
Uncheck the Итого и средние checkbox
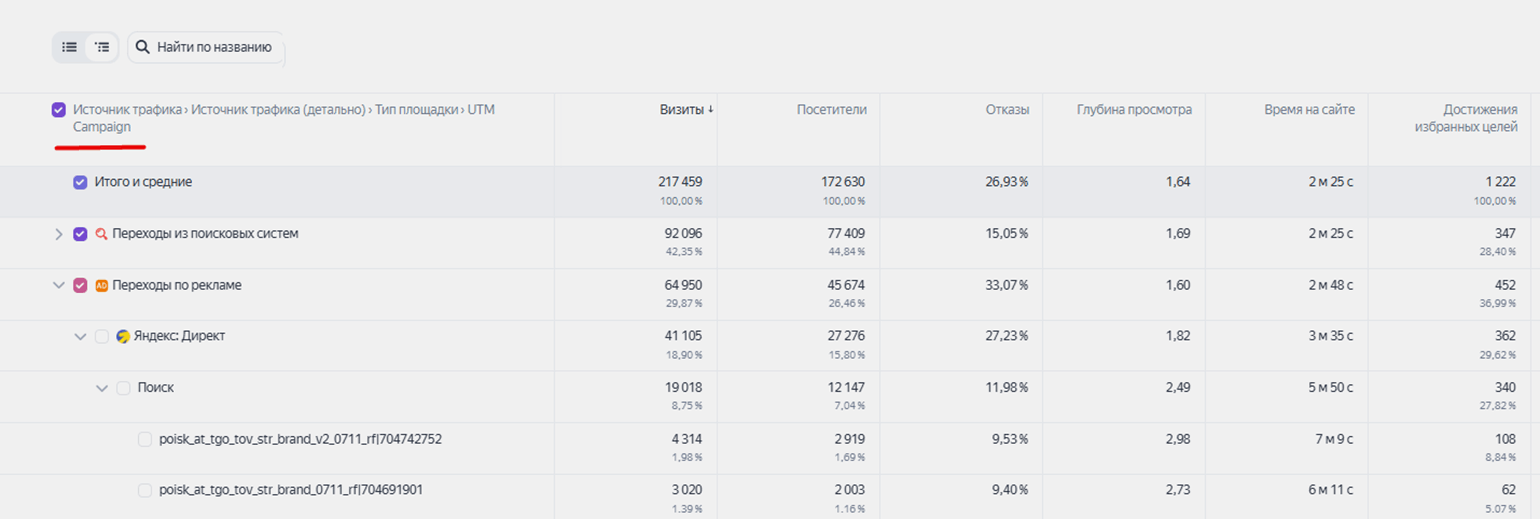pyautogui.click(x=80, y=183)
